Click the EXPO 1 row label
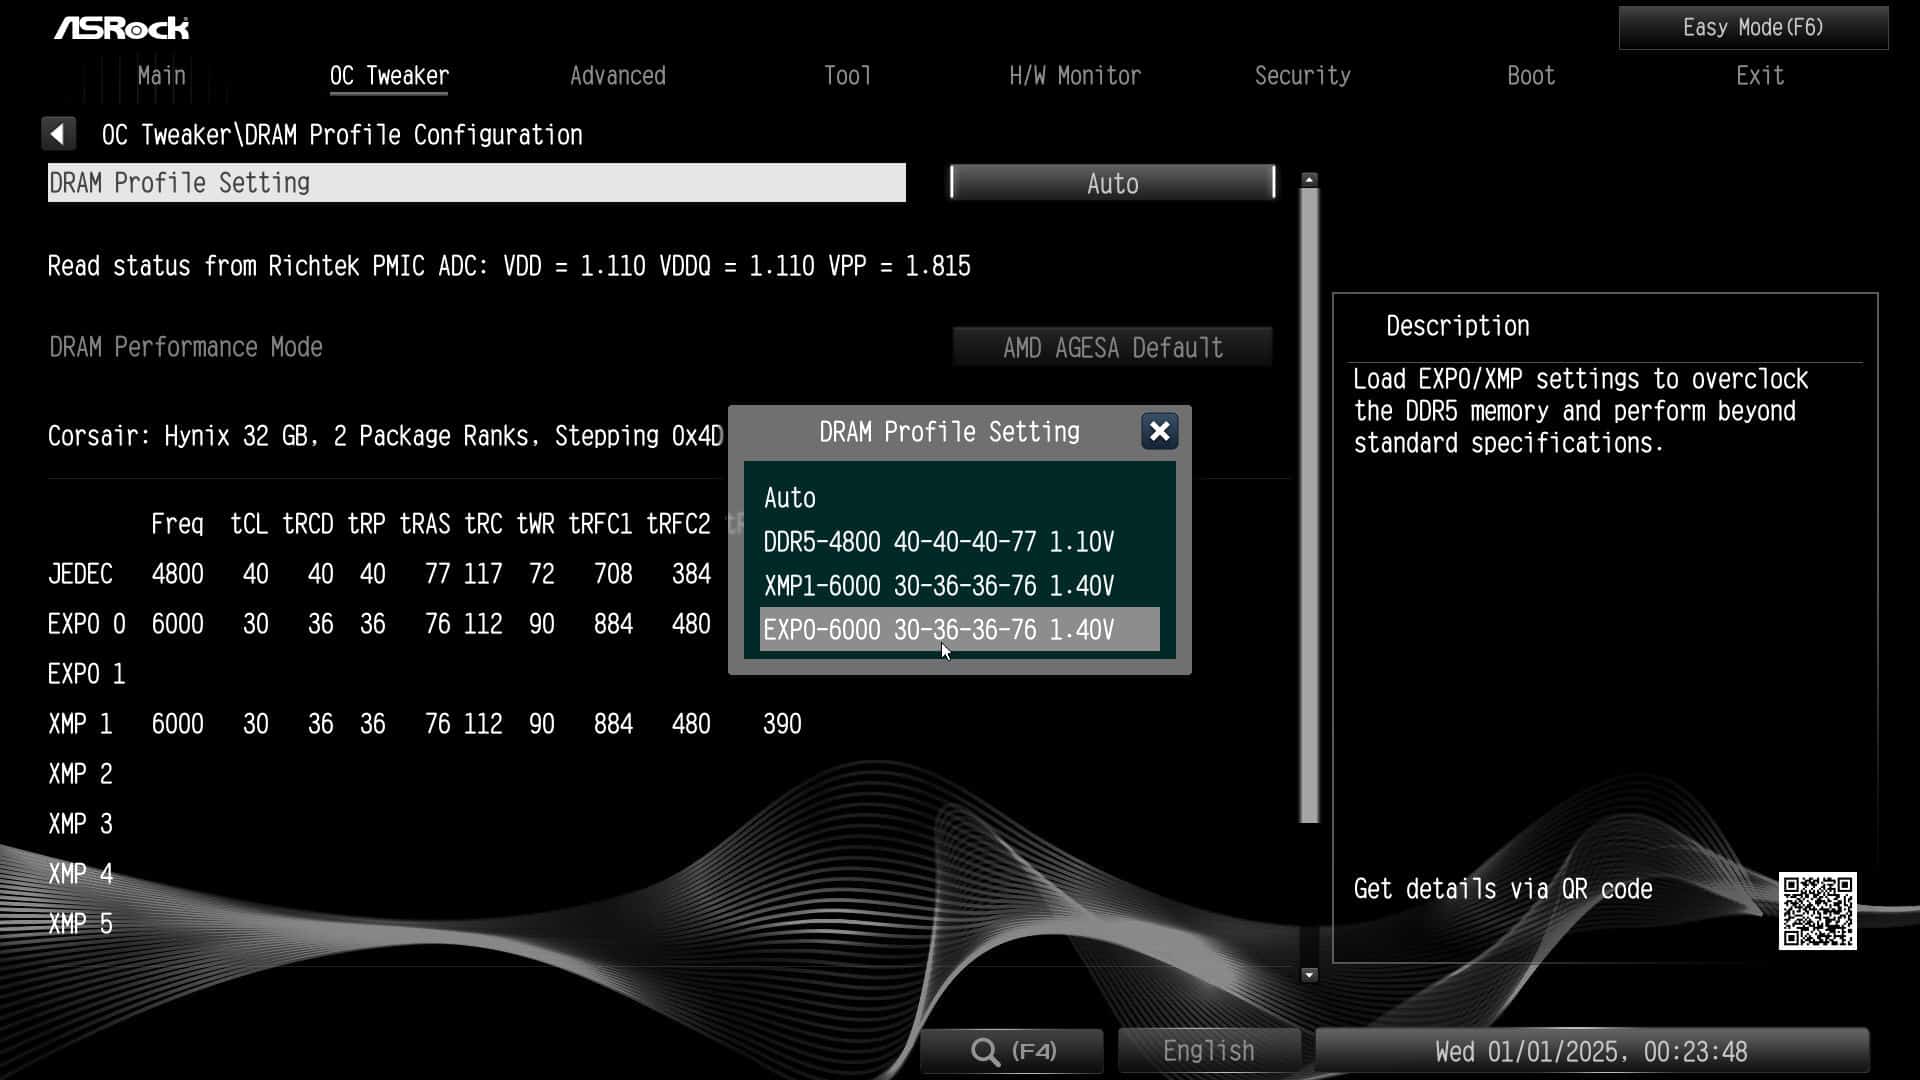This screenshot has width=1920, height=1080. [86, 674]
